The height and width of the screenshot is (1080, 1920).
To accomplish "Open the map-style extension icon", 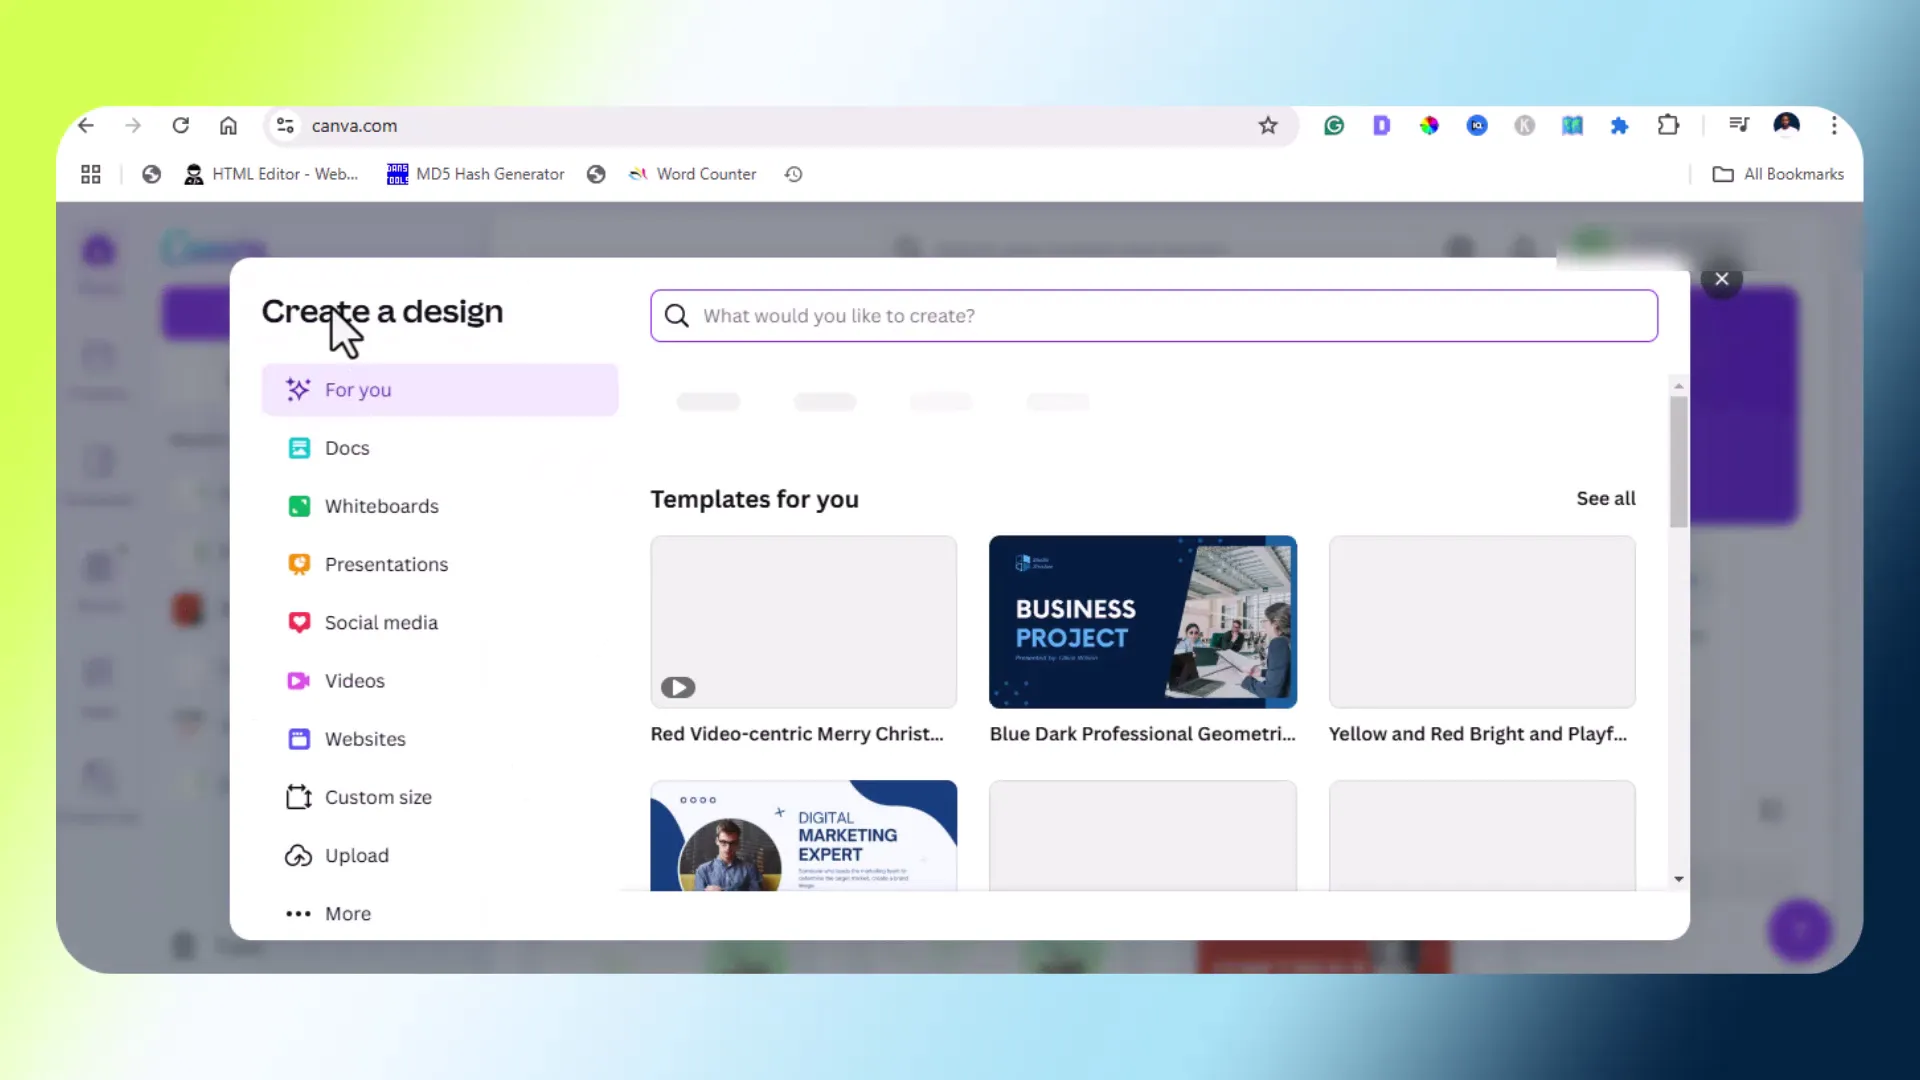I will point(1572,126).
